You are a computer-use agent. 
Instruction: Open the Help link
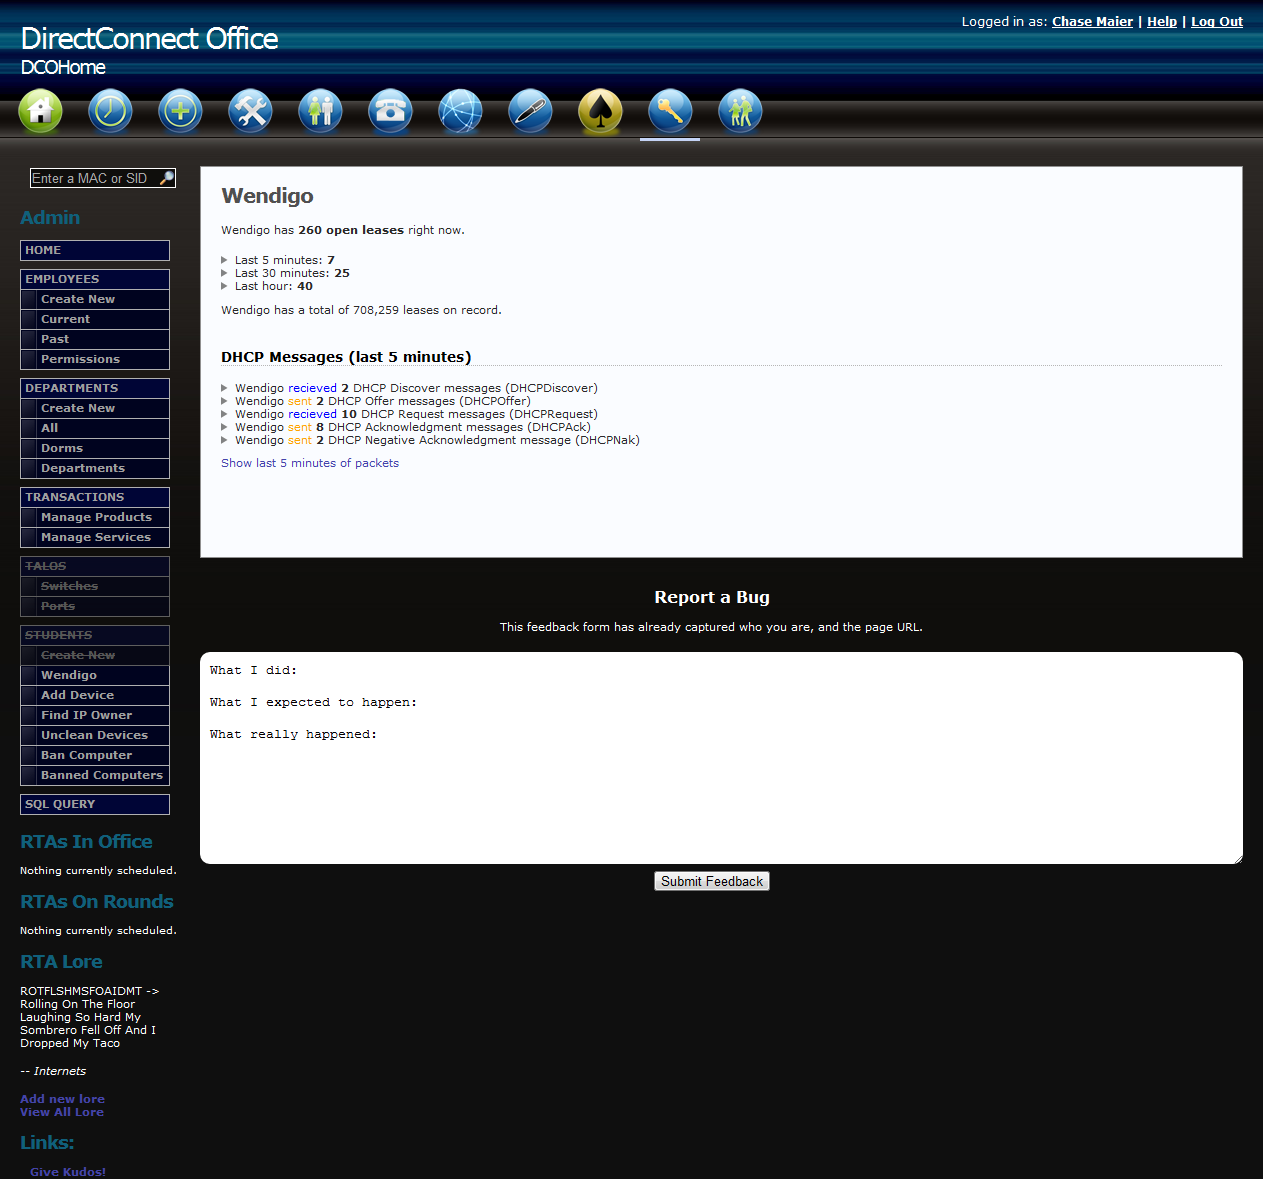click(1162, 21)
